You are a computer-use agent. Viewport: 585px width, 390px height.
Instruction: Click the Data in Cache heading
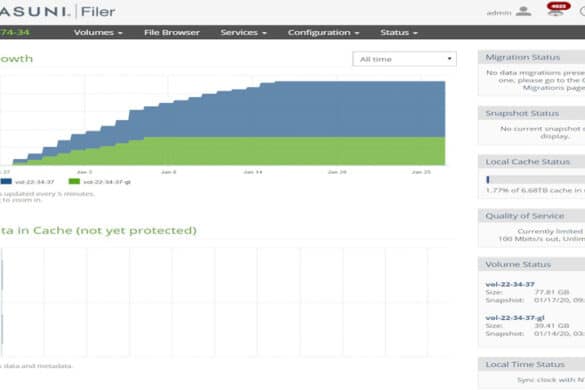(x=98, y=230)
